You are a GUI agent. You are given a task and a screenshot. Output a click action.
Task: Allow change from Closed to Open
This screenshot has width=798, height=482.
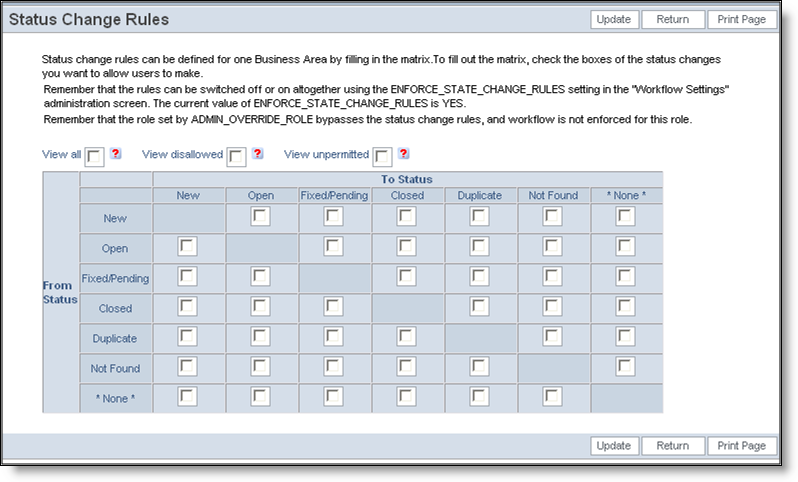[x=260, y=306]
